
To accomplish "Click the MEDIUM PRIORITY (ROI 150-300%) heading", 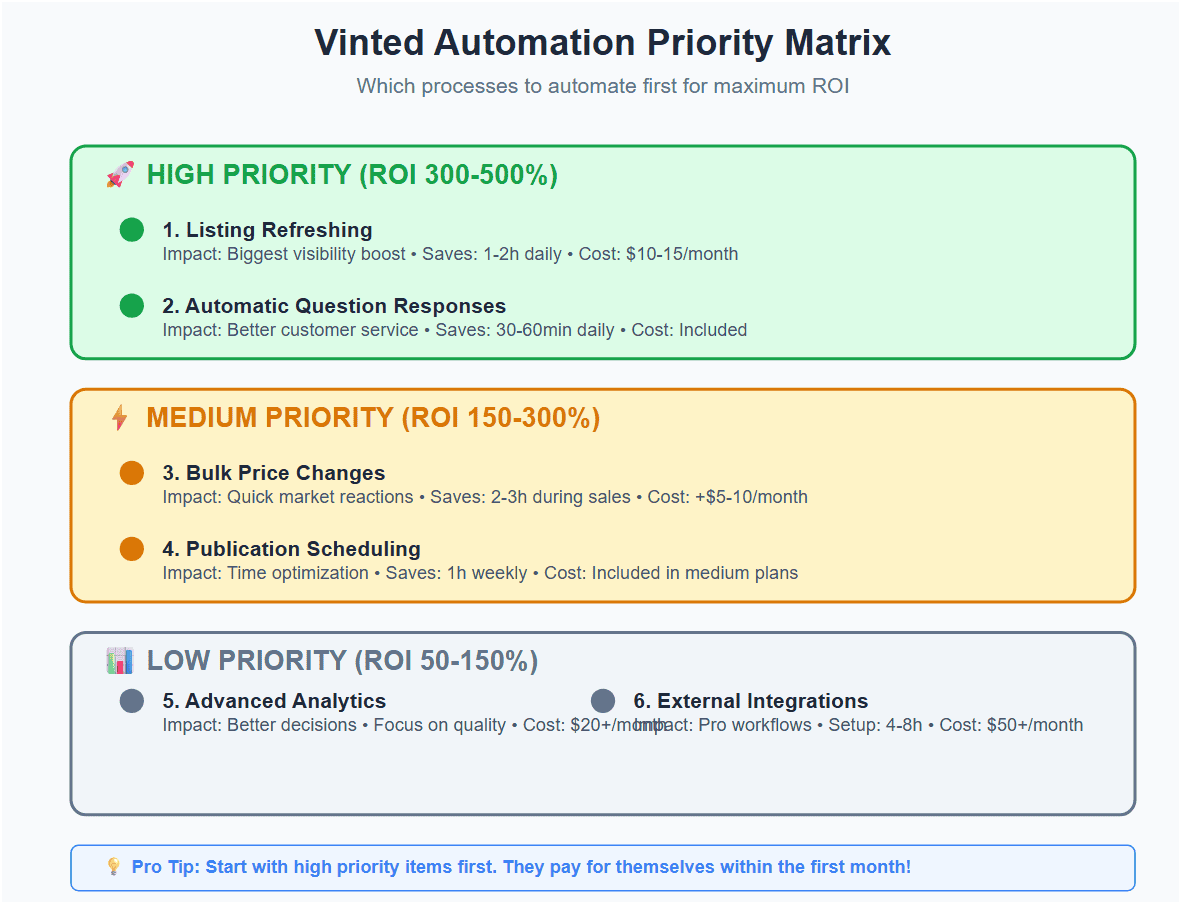I will coord(373,418).
